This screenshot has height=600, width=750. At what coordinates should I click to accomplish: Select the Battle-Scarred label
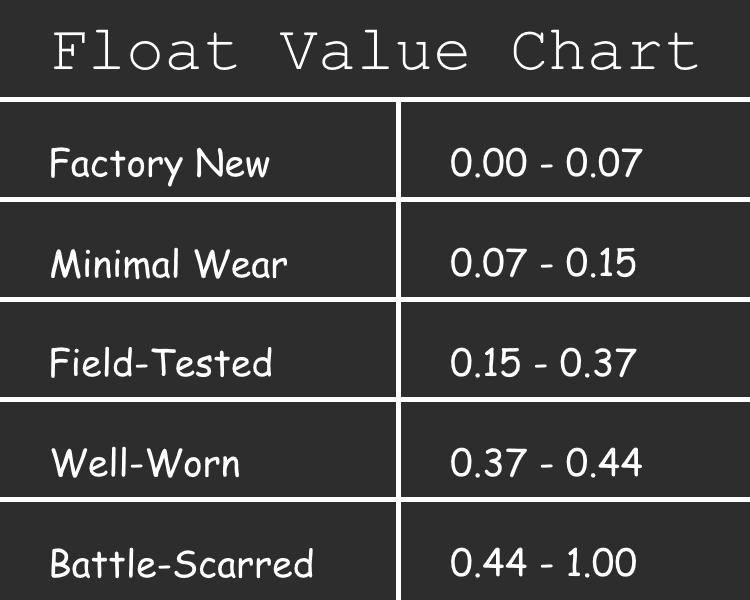182,564
